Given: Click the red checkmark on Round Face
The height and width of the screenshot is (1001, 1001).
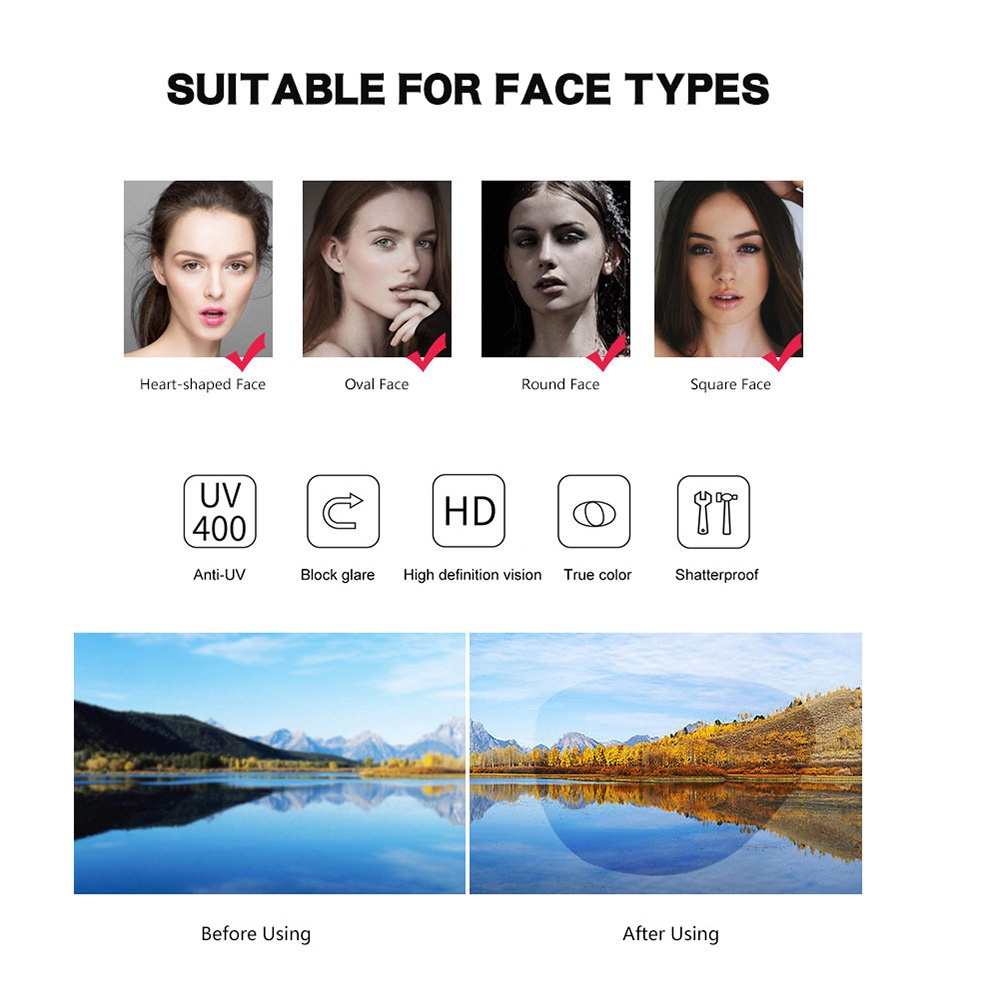Looking at the screenshot, I should (x=606, y=352).
